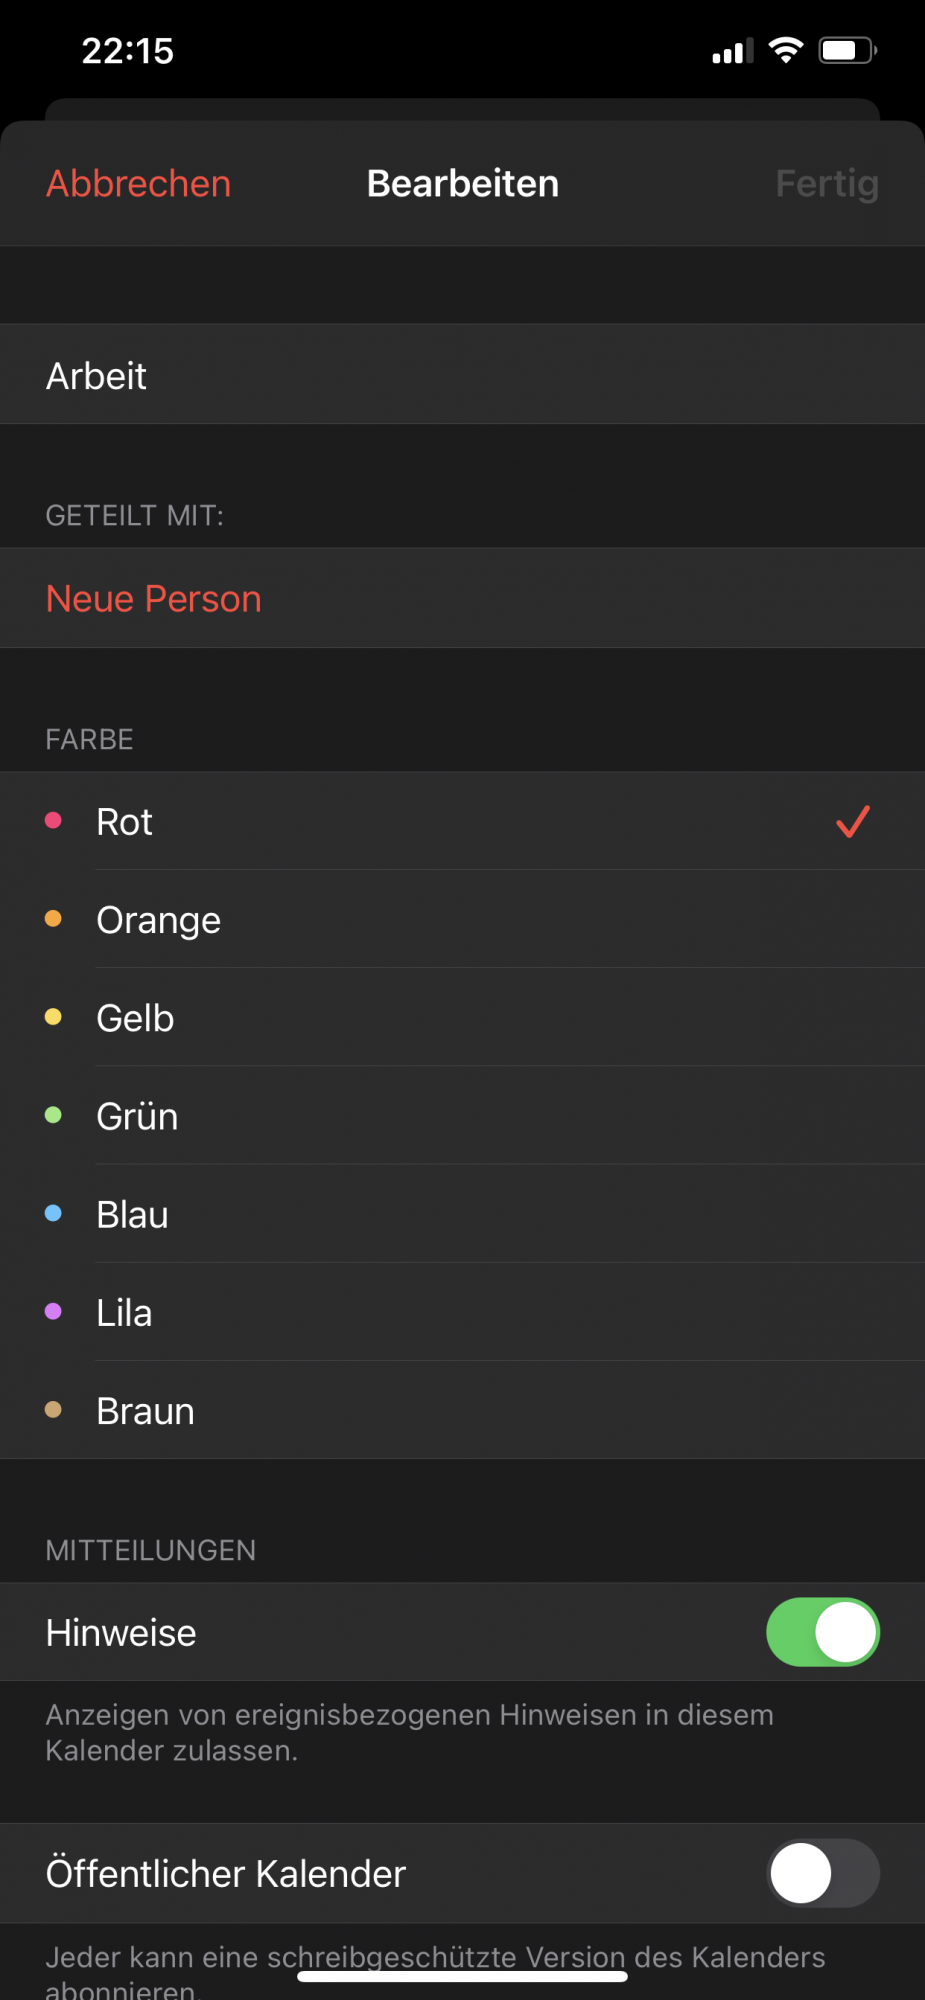Select Lila as calendar color

pos(124,1312)
